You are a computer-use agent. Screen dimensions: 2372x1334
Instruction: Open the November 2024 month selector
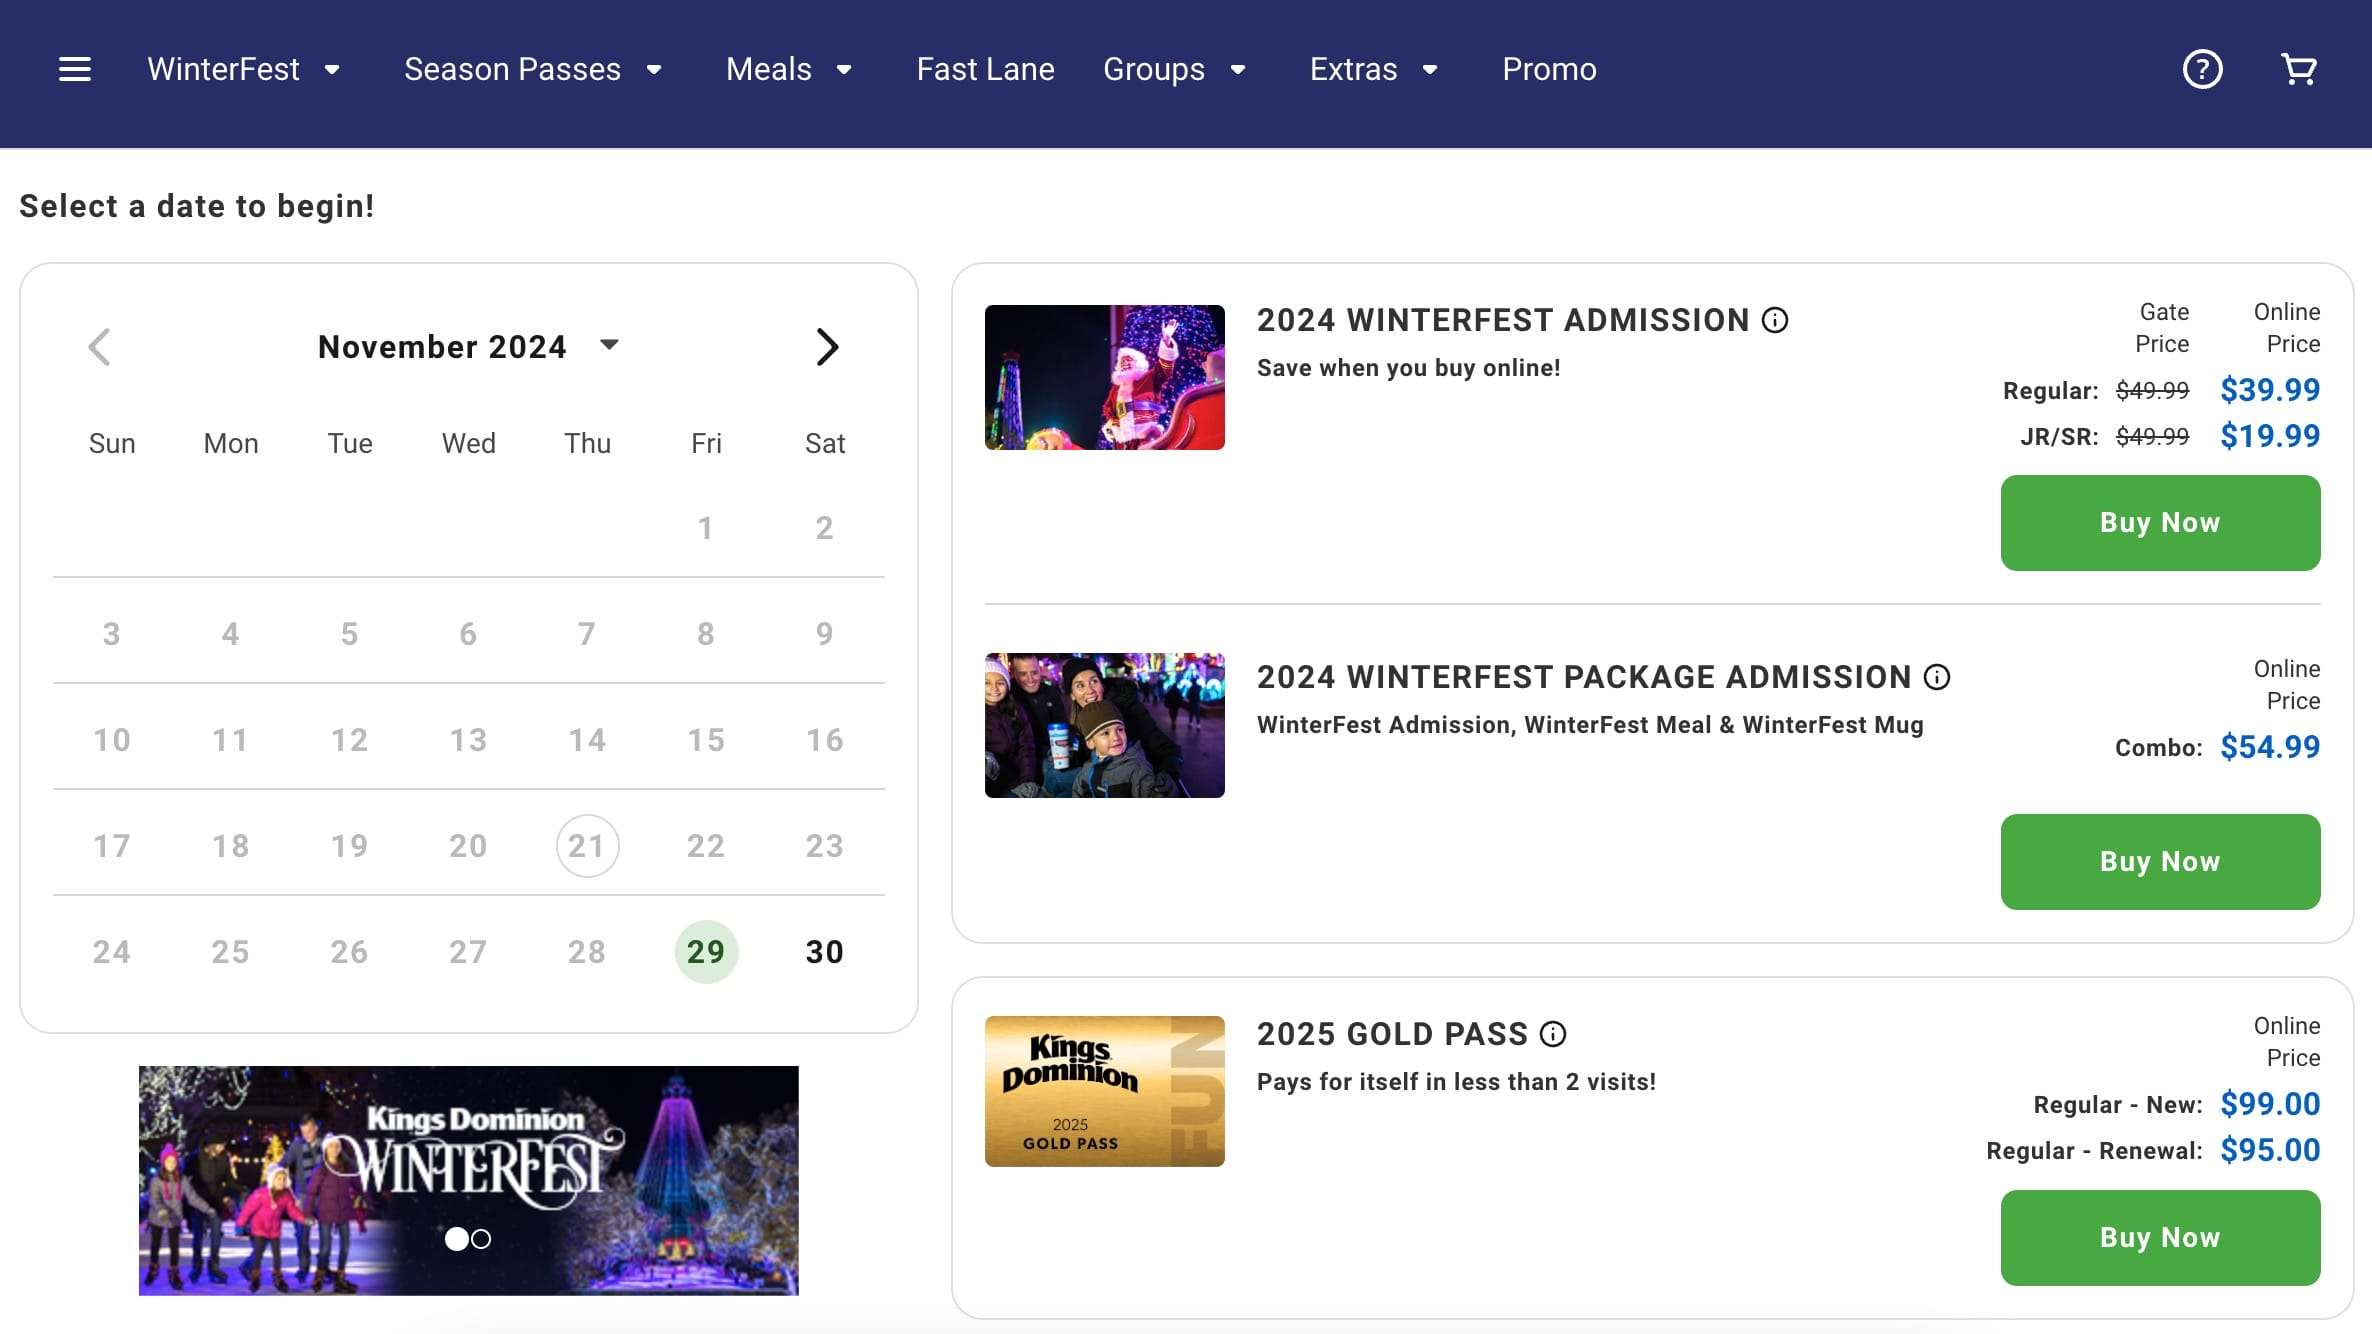(468, 346)
